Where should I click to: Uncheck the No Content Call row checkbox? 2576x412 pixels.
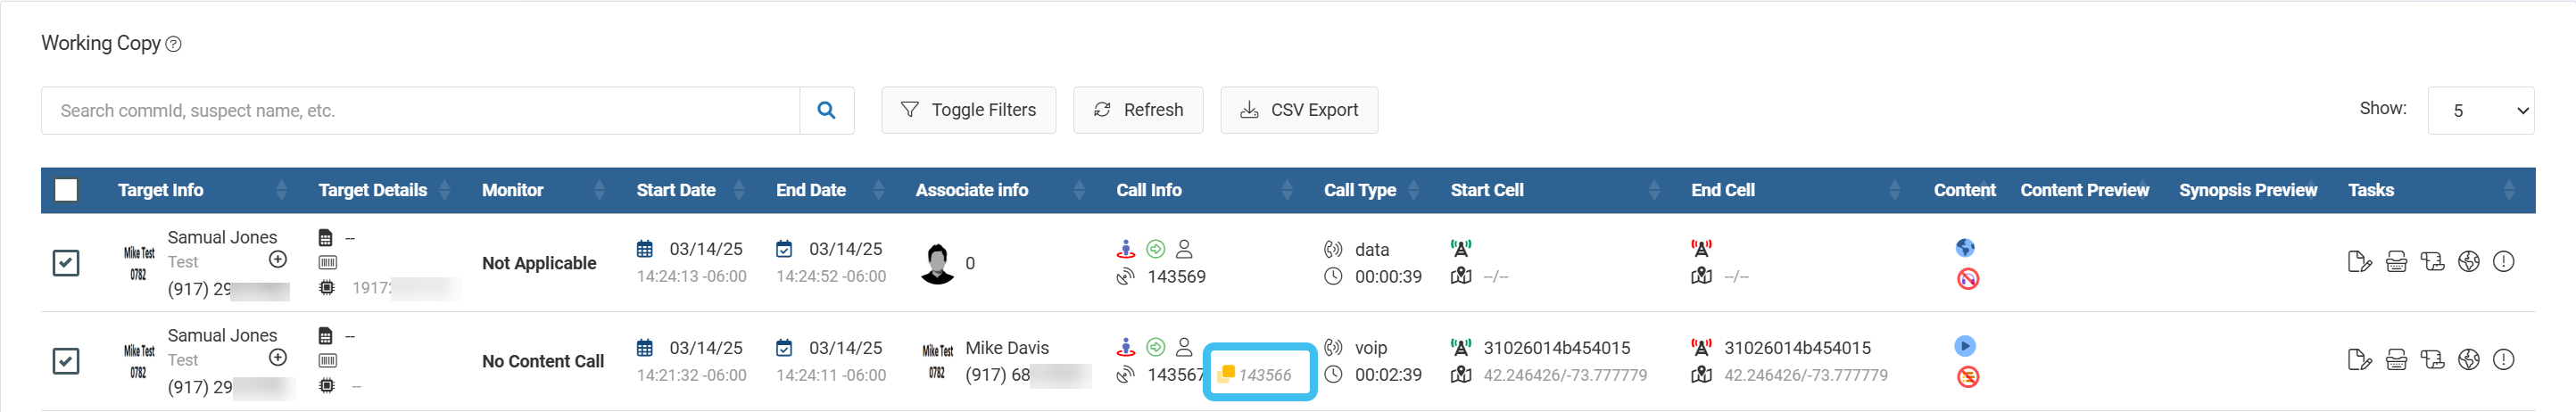click(66, 361)
